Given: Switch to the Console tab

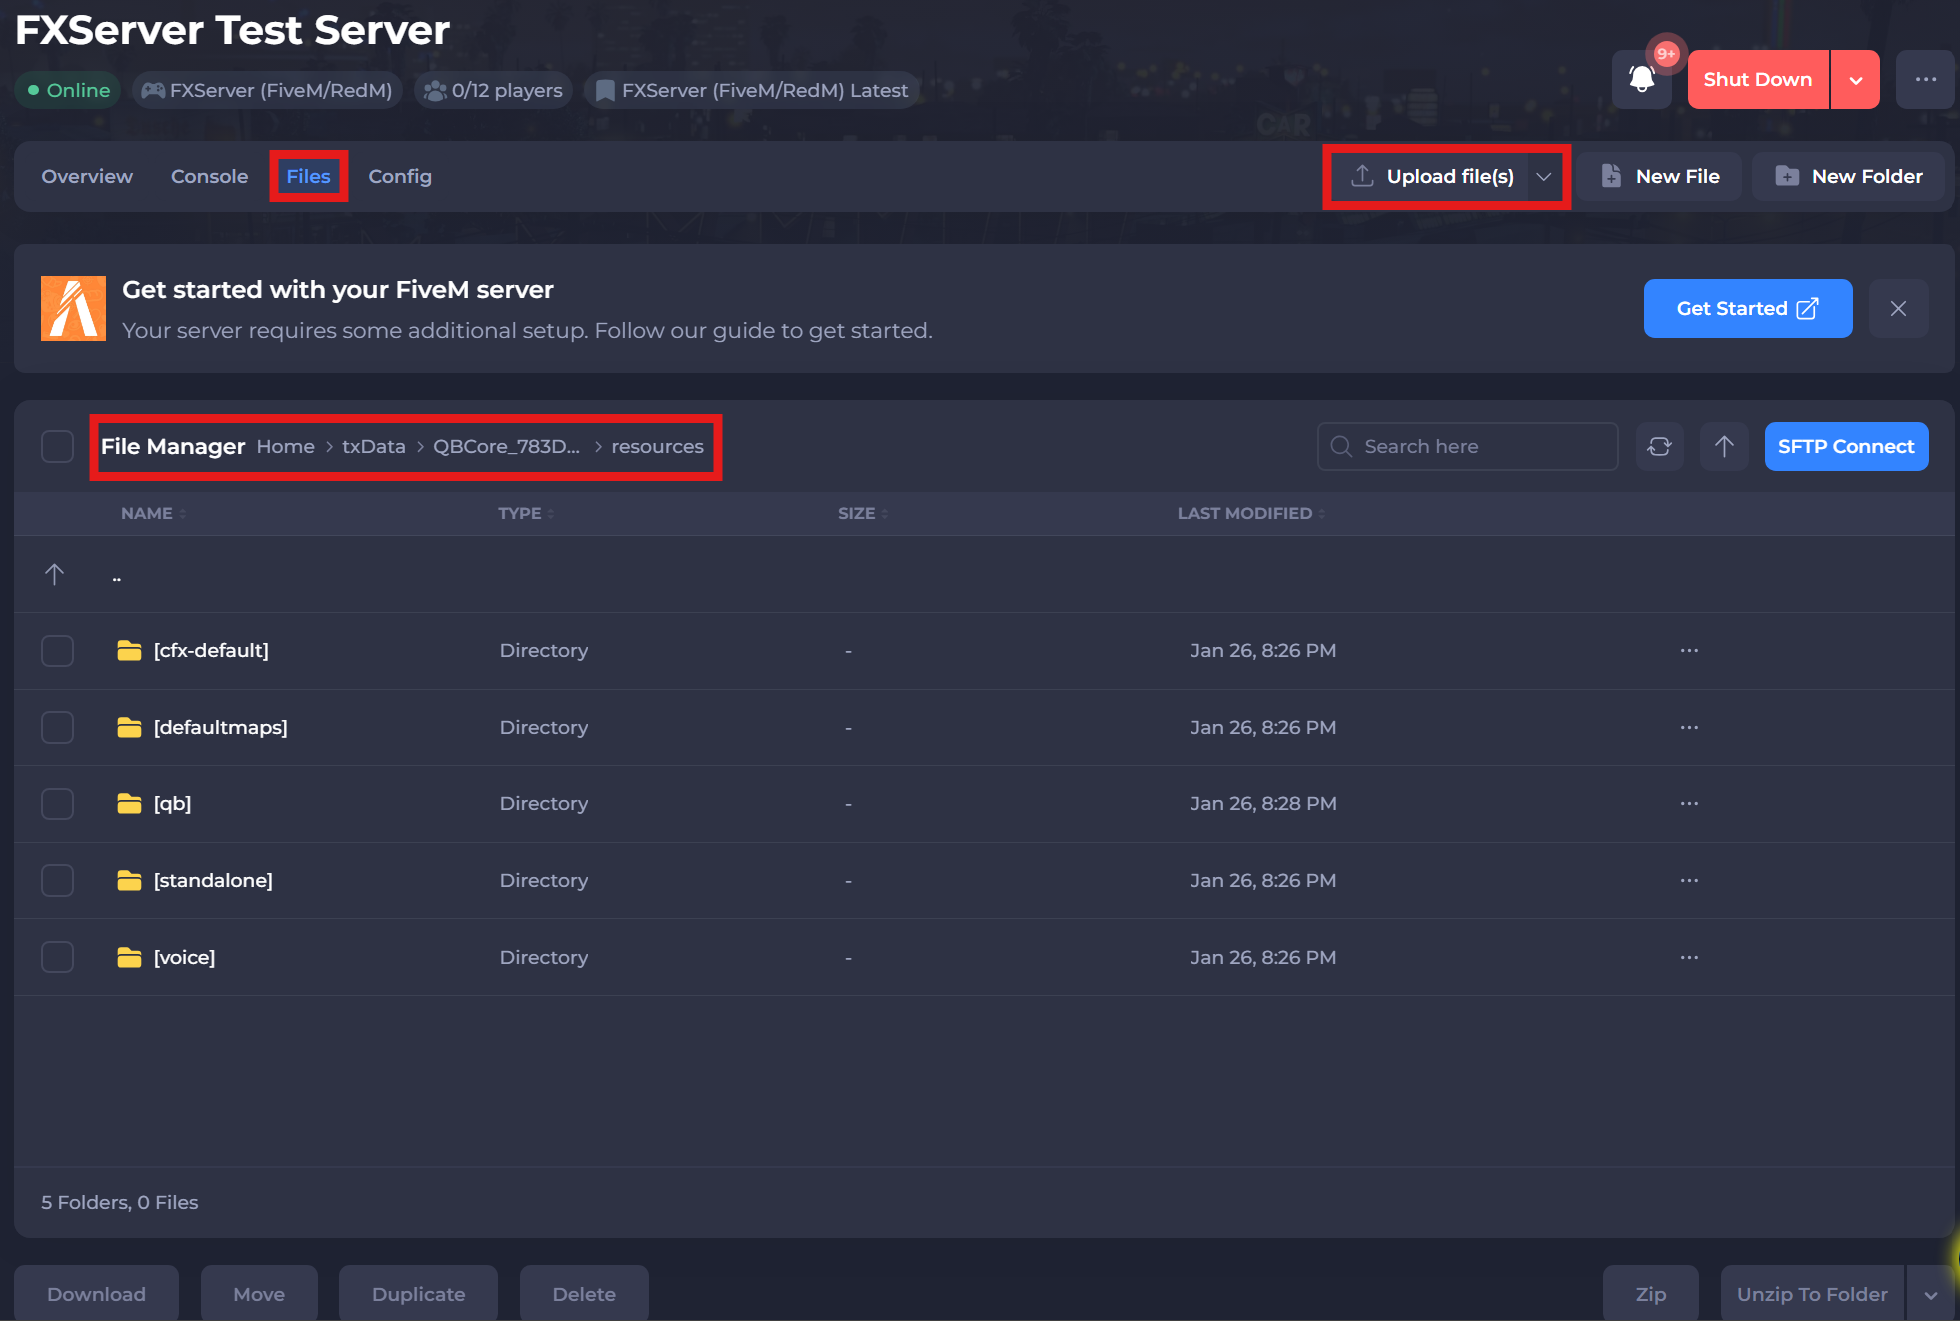Looking at the screenshot, I should tap(209, 176).
